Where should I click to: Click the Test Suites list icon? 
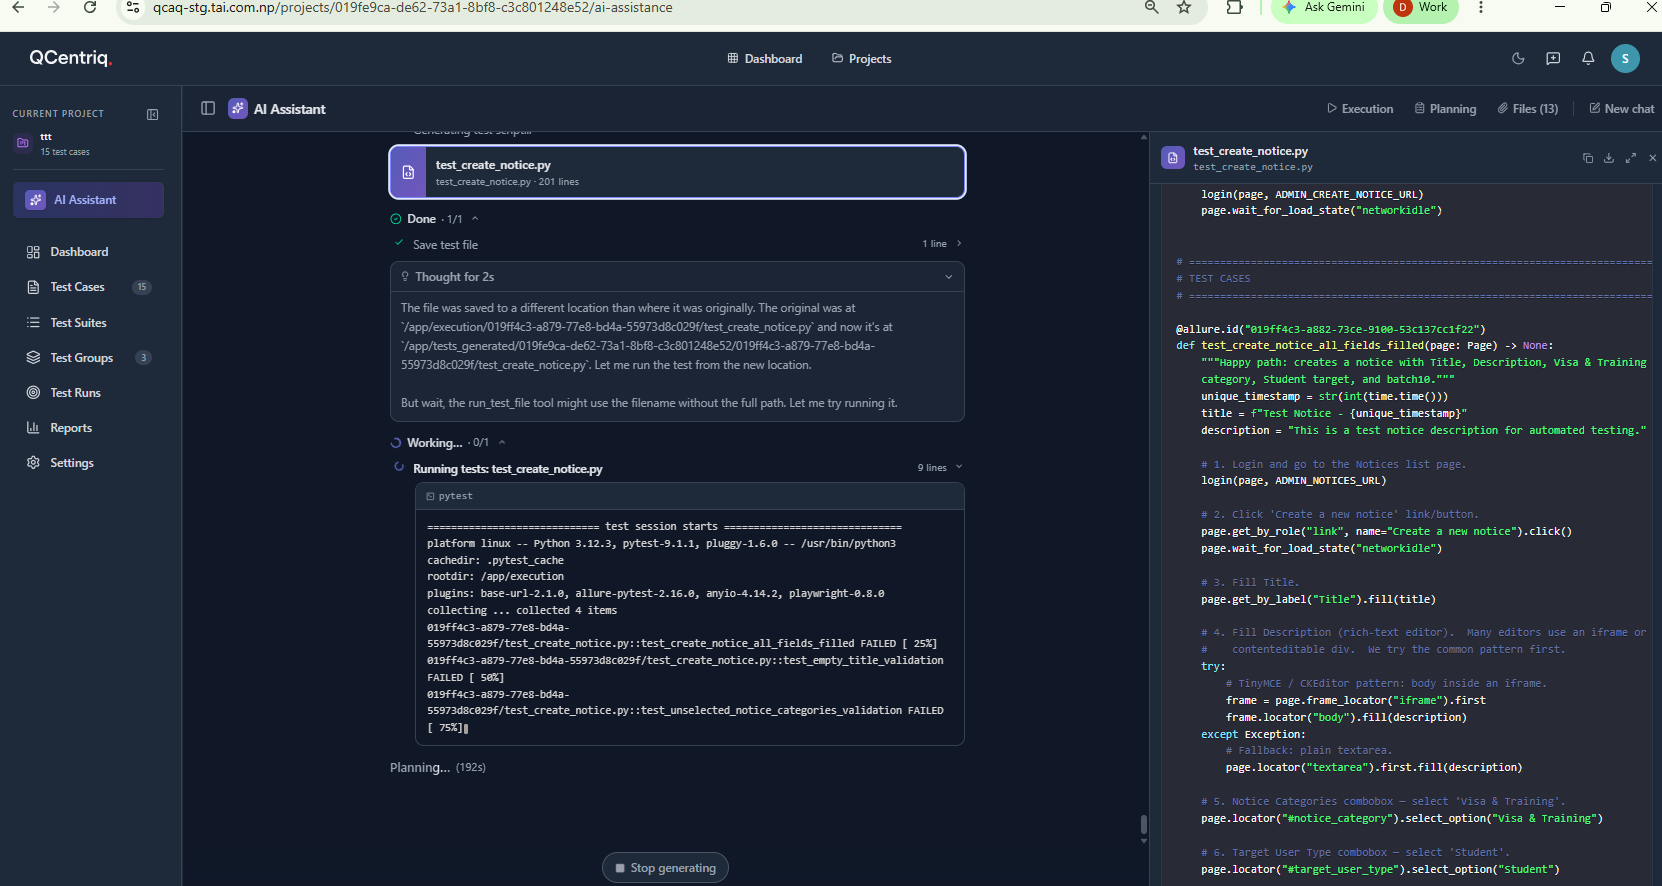coord(33,323)
